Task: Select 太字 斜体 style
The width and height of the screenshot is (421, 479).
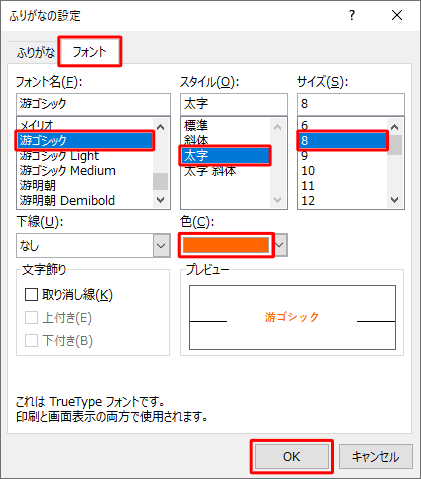Action: (225, 171)
